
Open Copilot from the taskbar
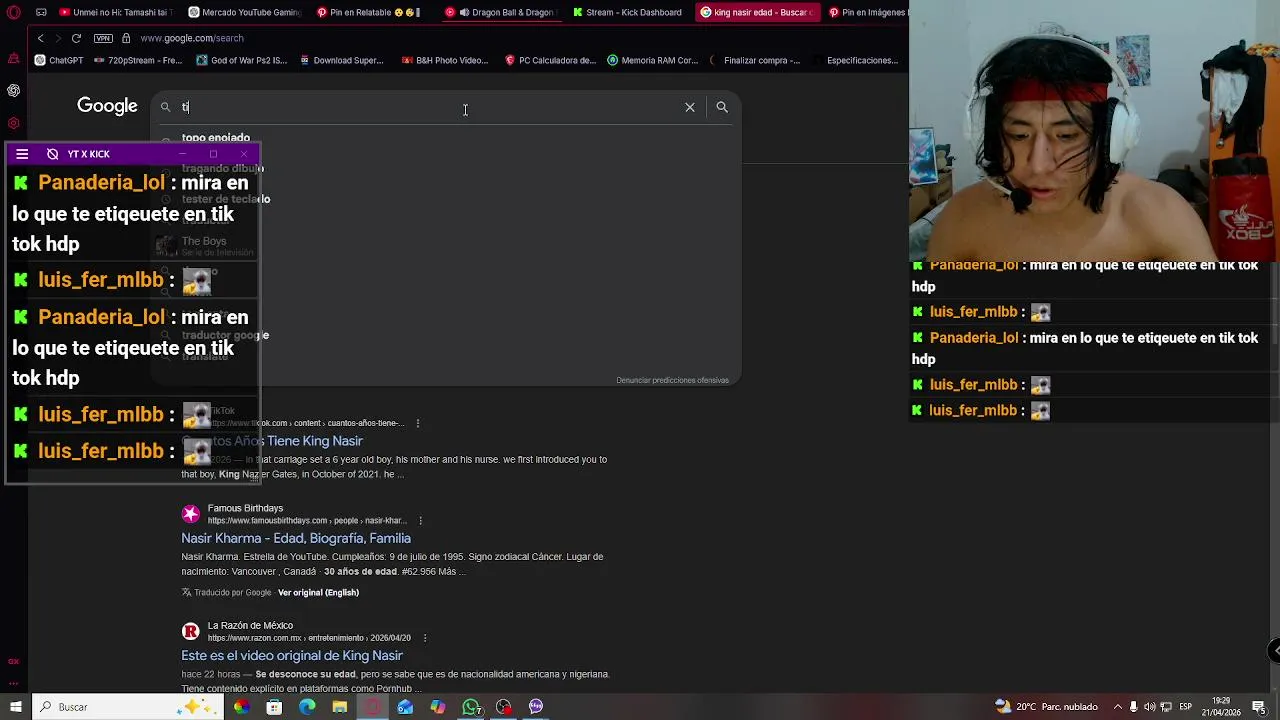point(438,707)
